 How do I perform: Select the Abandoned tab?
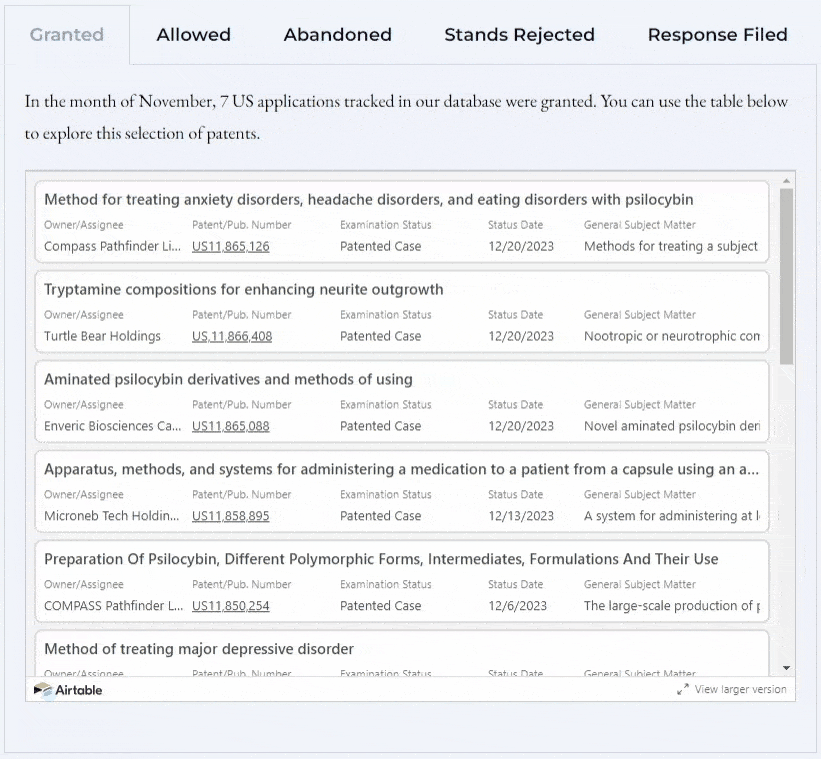click(x=337, y=35)
